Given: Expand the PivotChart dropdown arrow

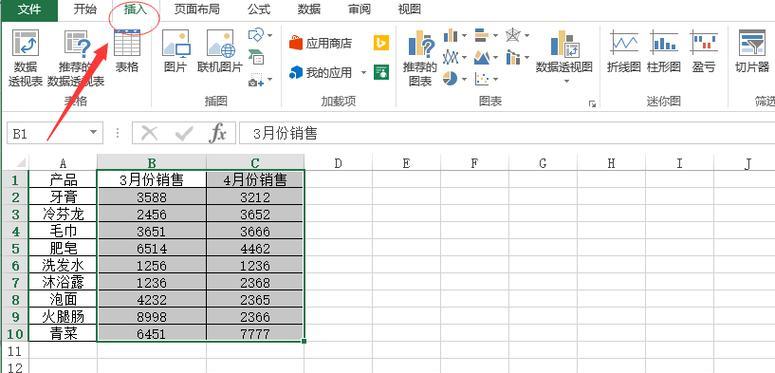Looking at the screenshot, I should [x=566, y=81].
